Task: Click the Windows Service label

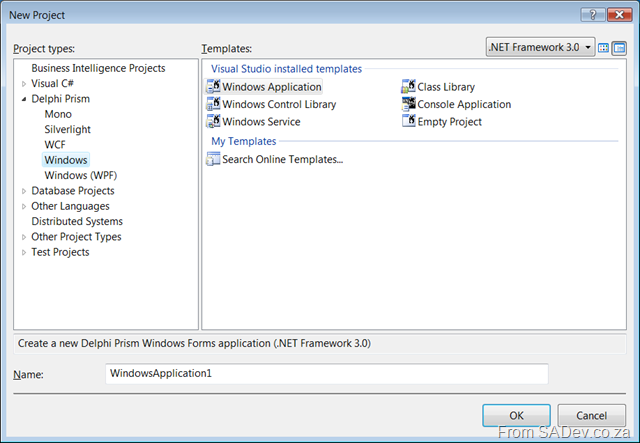Action: point(261,122)
